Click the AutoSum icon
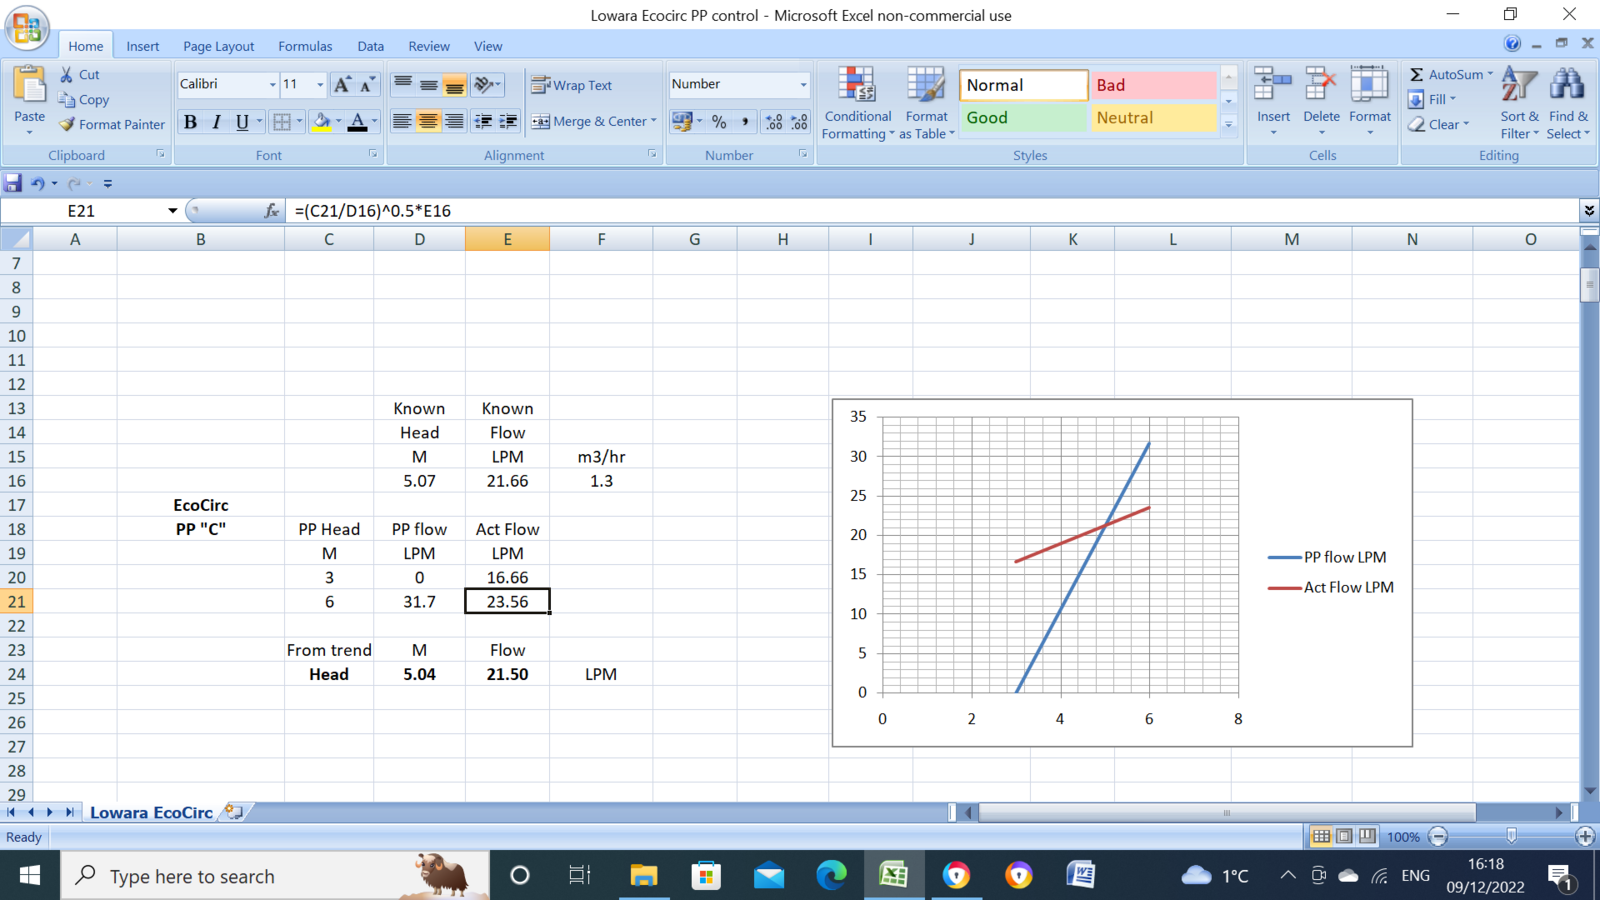Screen dimensions: 1600x900 [x=1417, y=75]
